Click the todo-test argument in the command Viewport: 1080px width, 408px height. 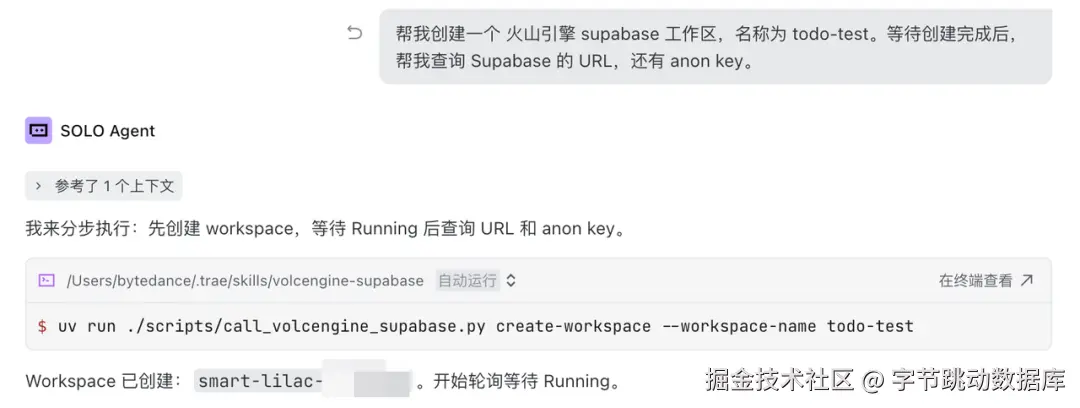[x=871, y=326]
